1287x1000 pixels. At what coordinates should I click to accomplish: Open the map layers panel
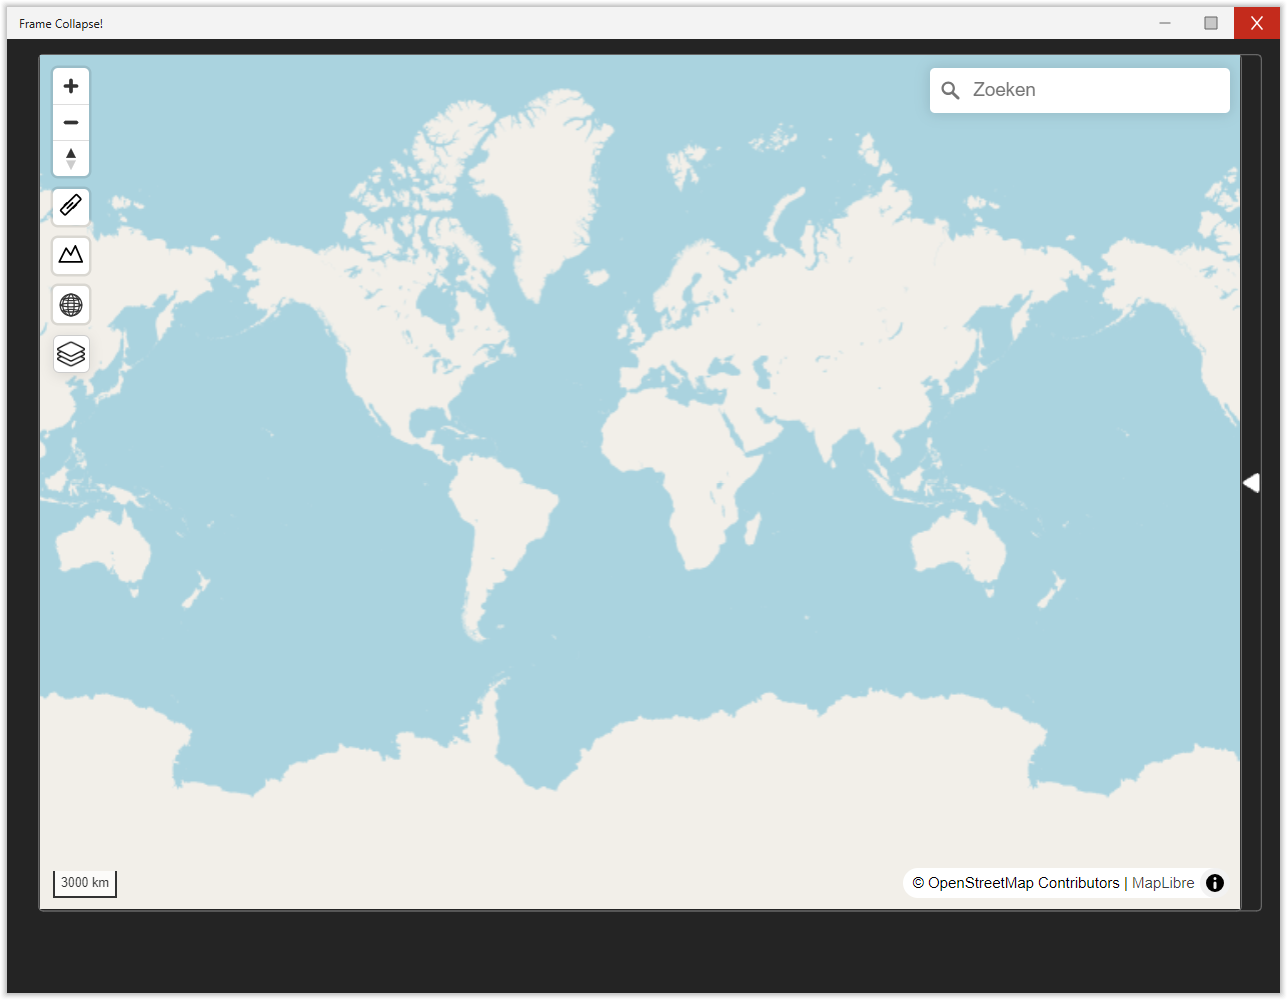71,354
